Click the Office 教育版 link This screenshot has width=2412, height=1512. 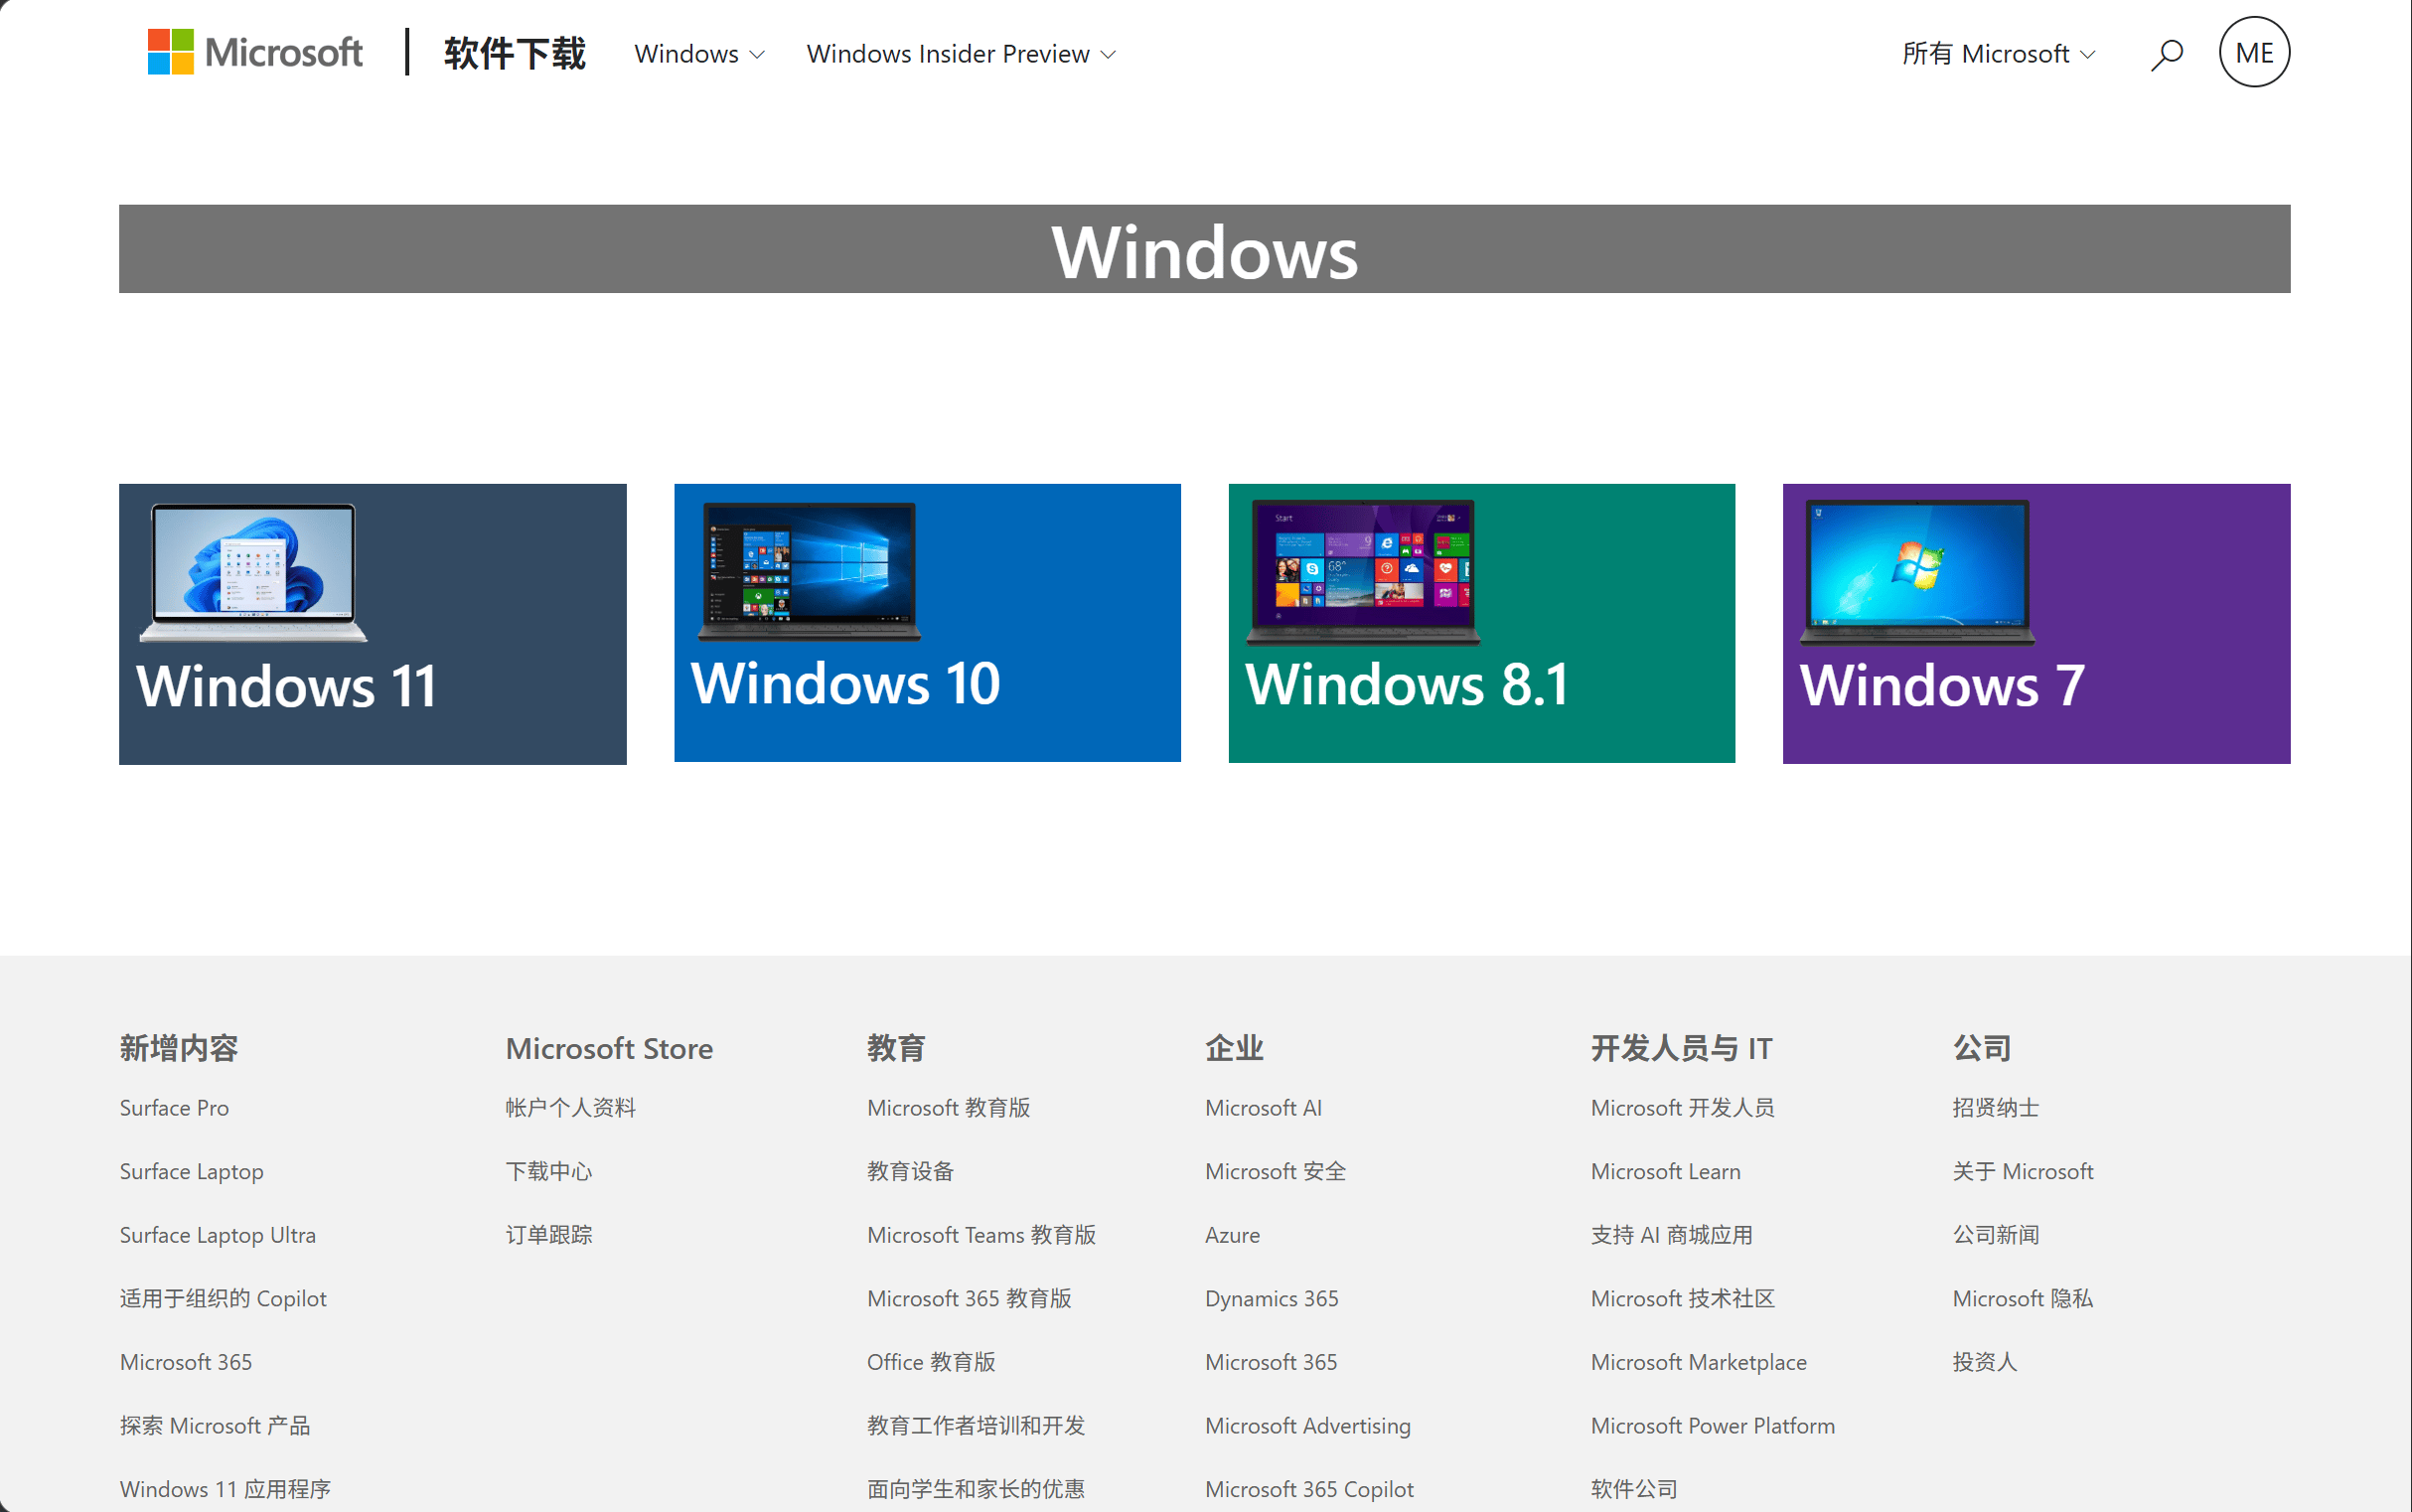[931, 1362]
